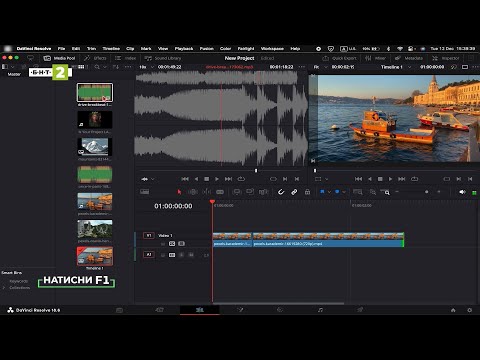Open the Sound Library panel
Viewport: 480px width, 360px height.
[163, 58]
